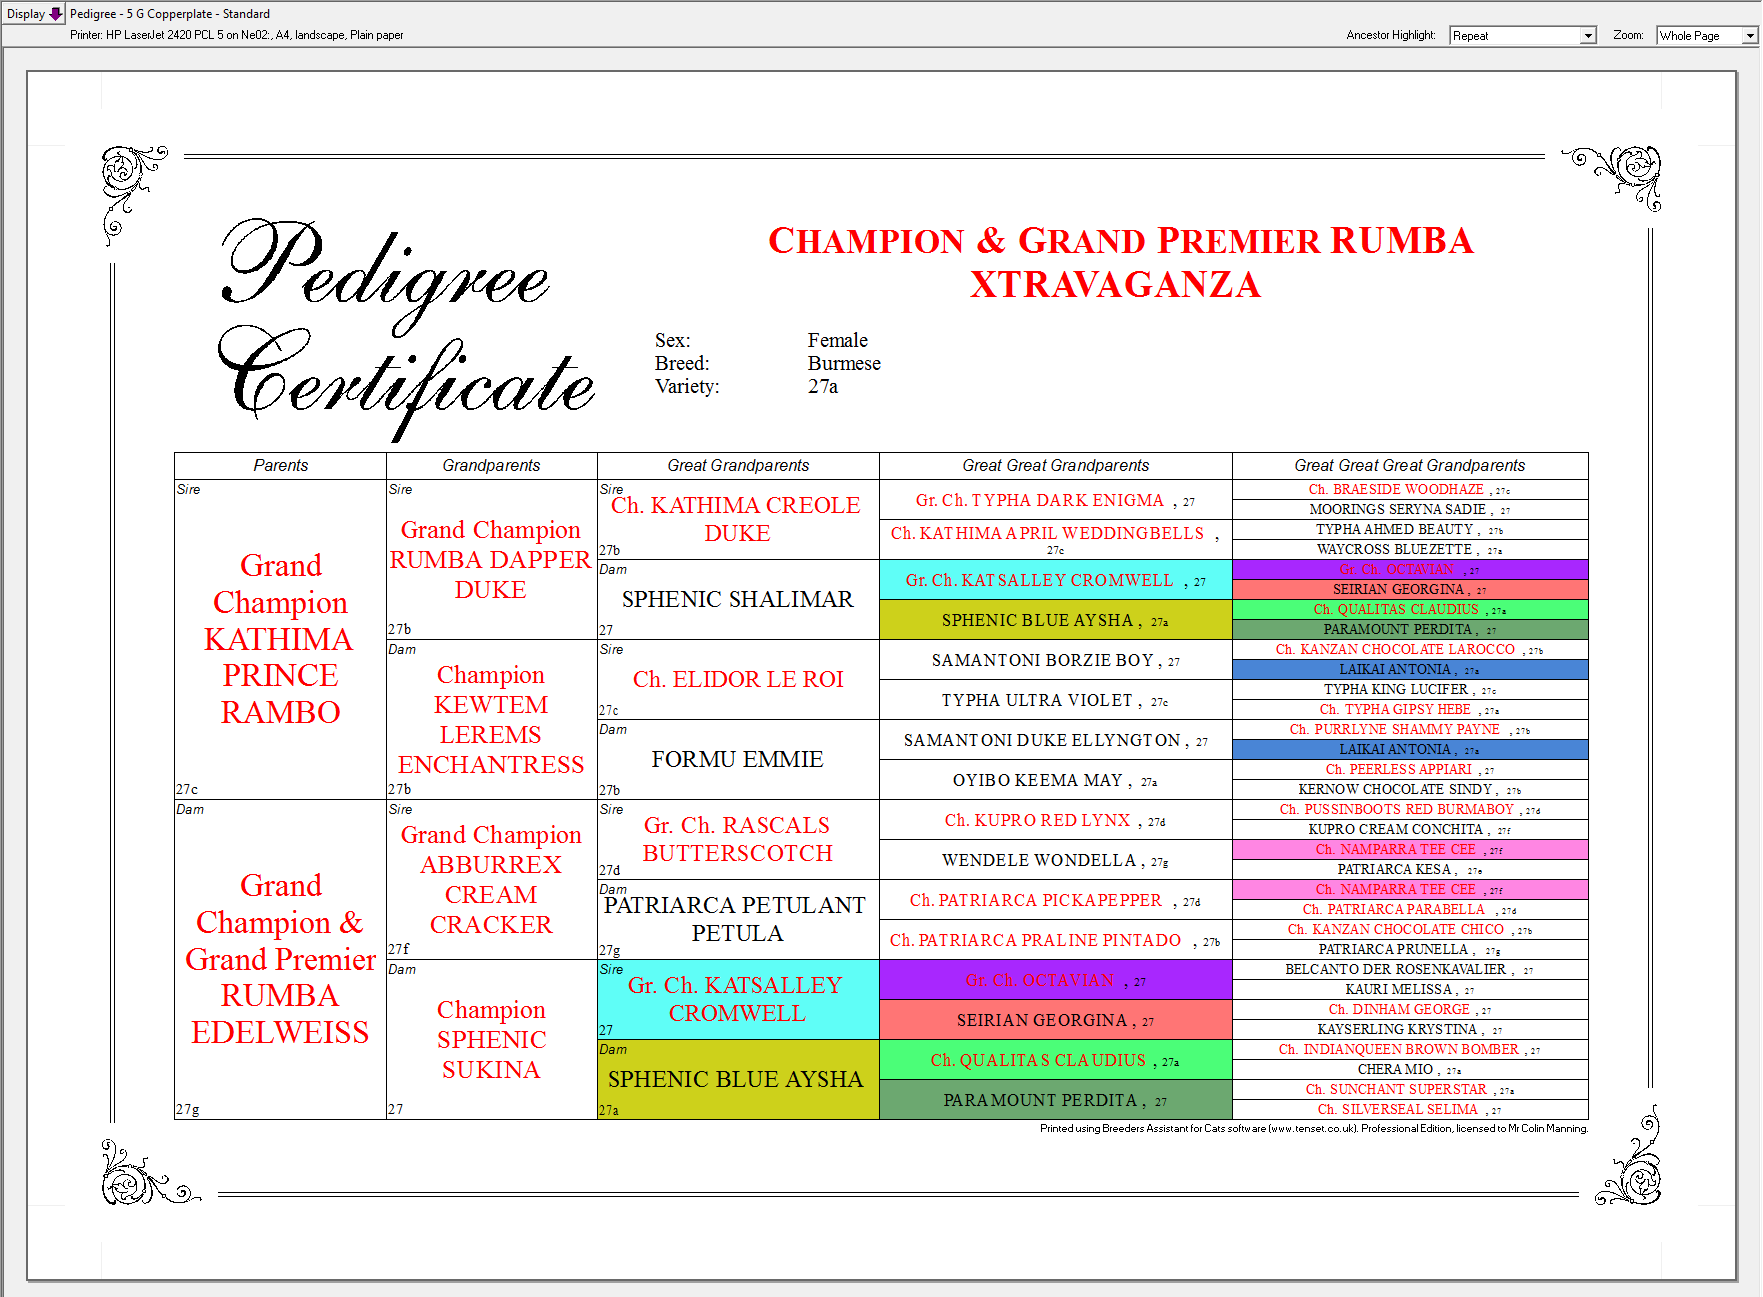Click Ch. Purrlyne Shammy Payne entry
1763x1297 pixels.
pyautogui.click(x=1410, y=730)
